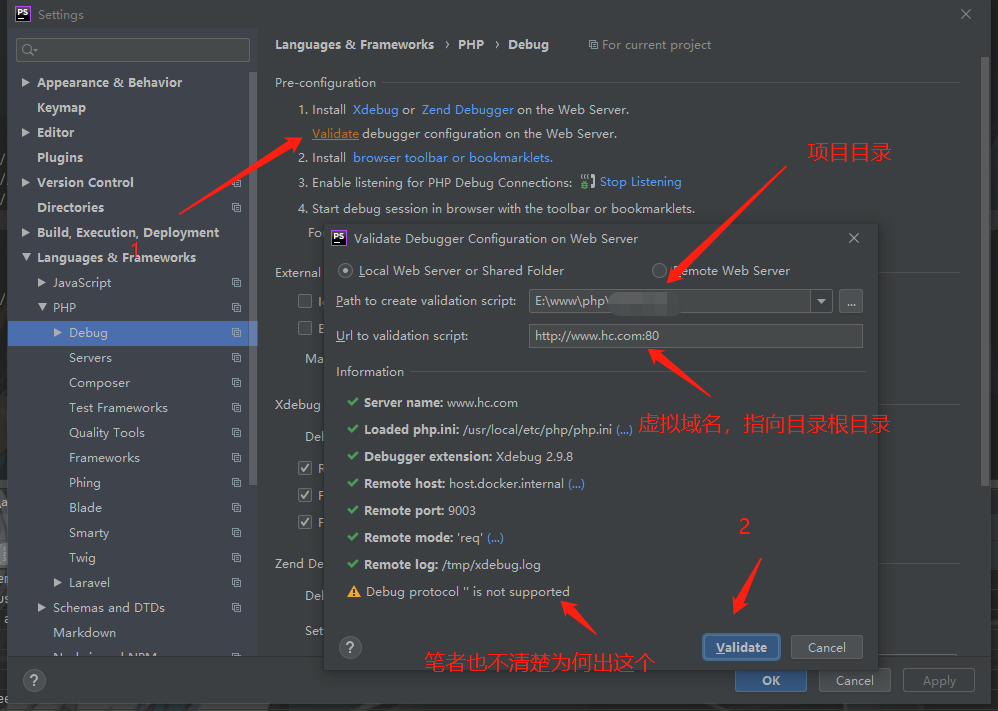Click the For current project icon in header
The height and width of the screenshot is (711, 998).
coord(593,45)
